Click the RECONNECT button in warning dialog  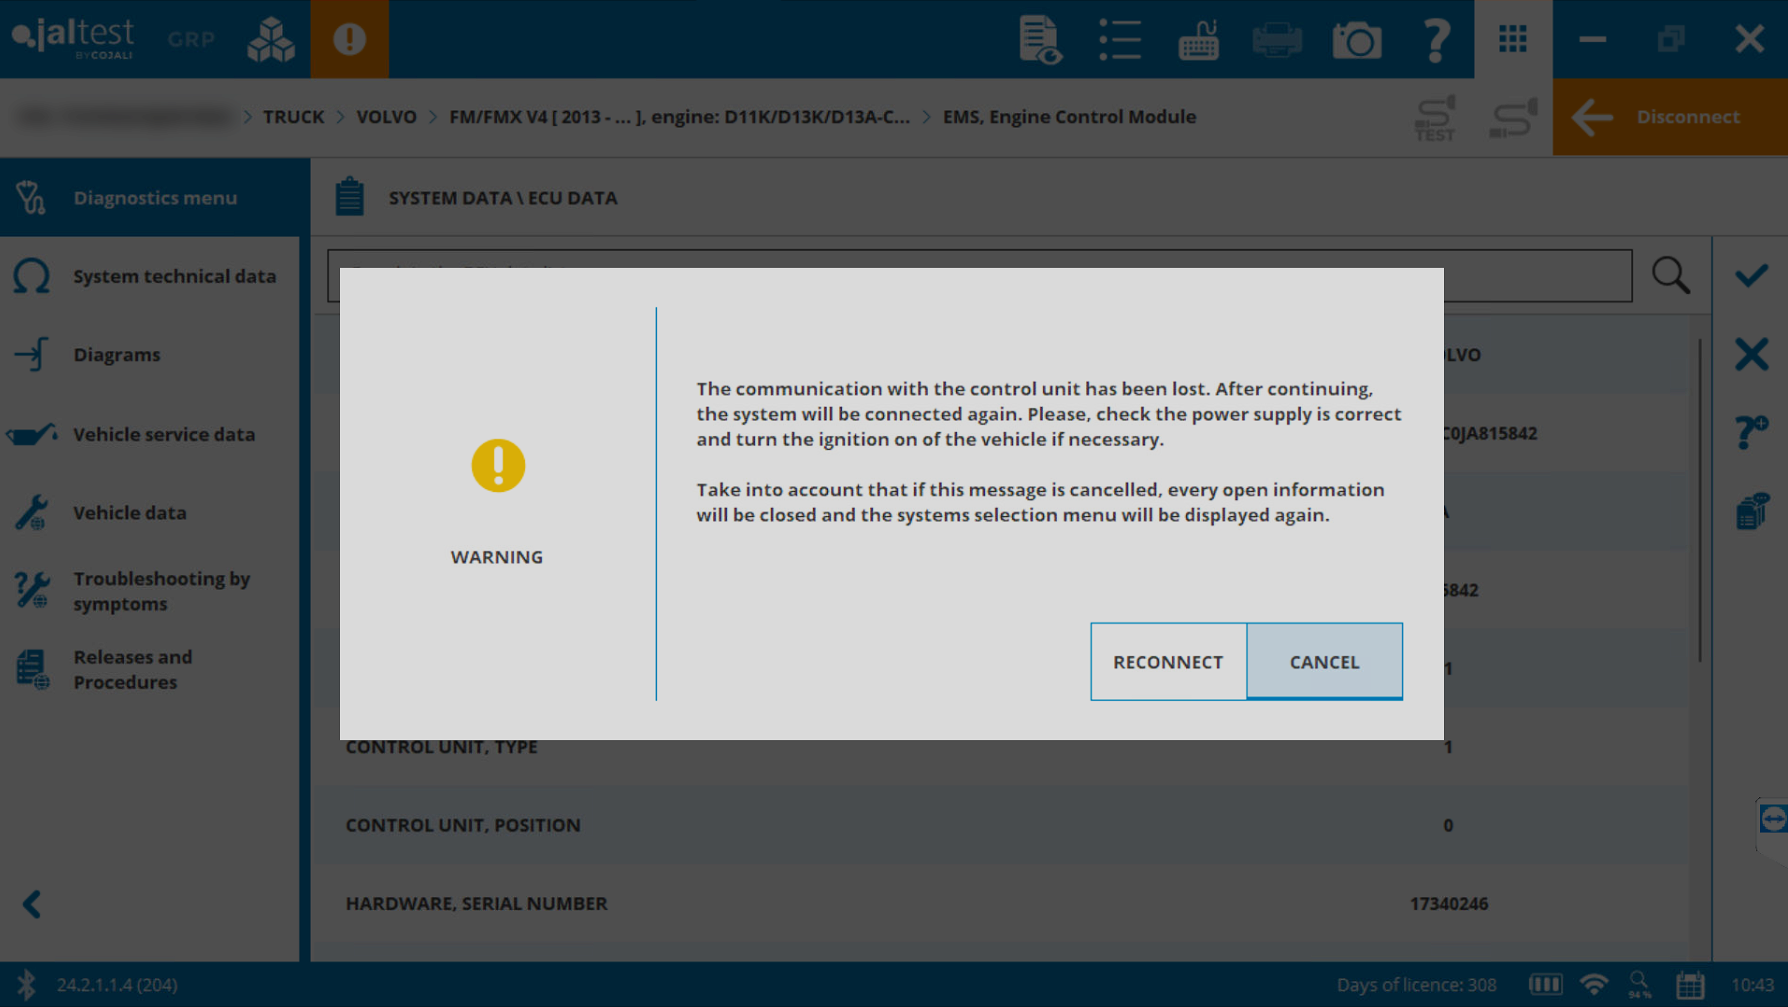(x=1168, y=662)
